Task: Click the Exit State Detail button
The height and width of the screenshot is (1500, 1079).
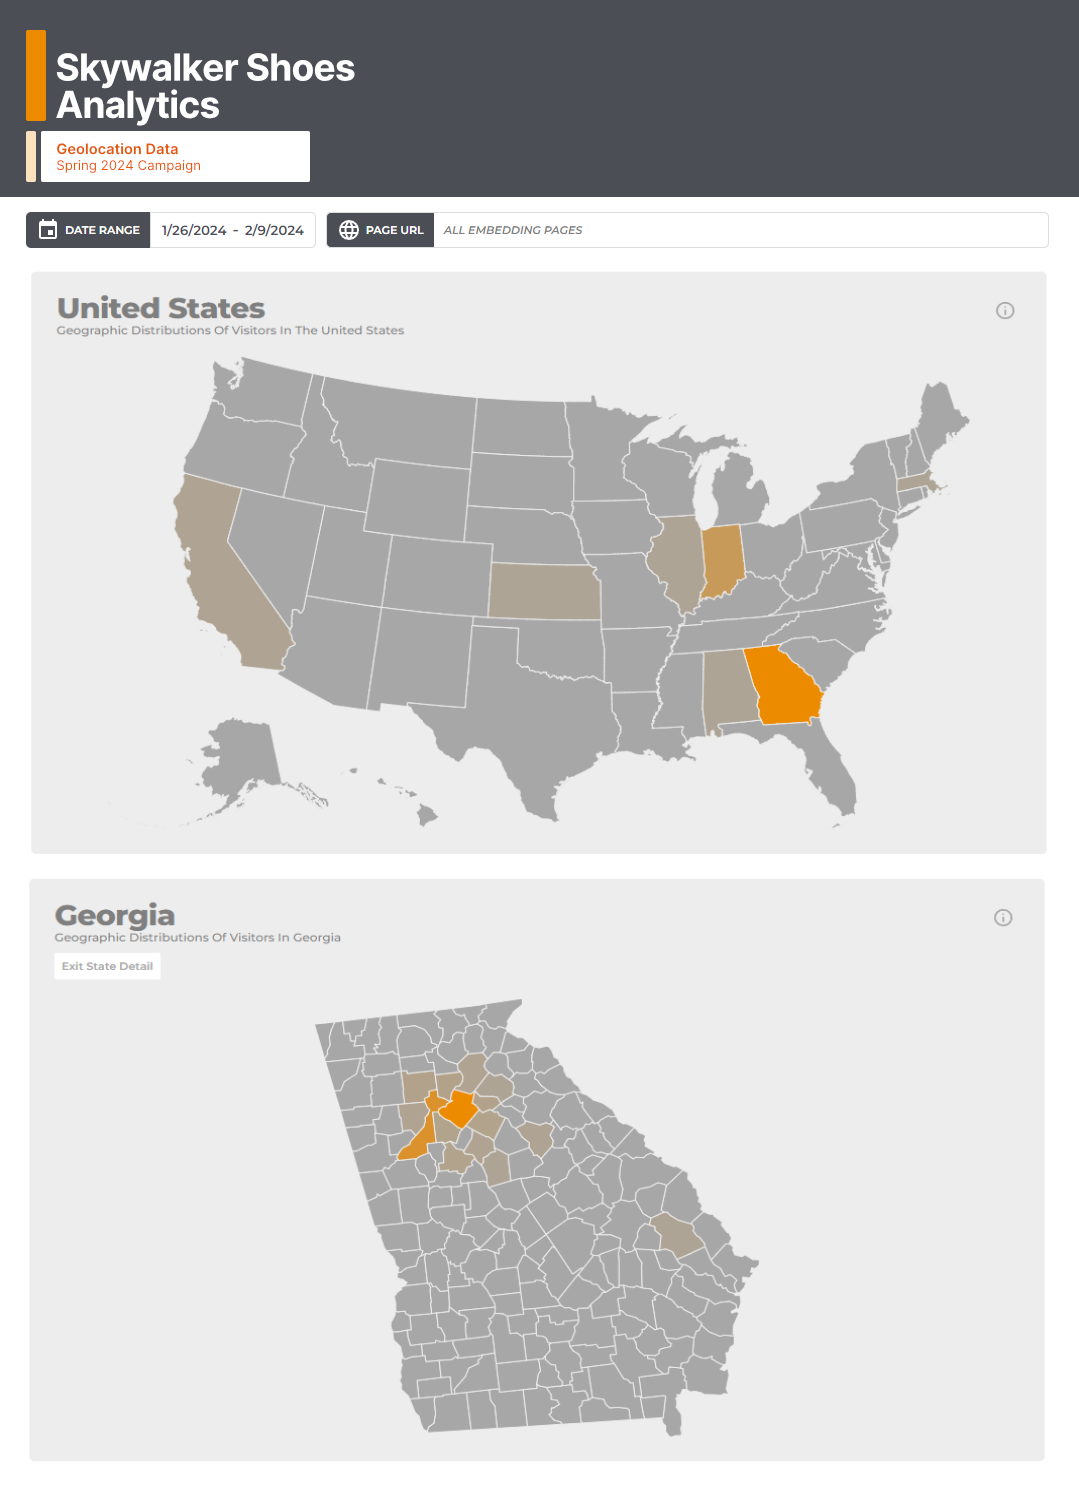Action: pyautogui.click(x=107, y=966)
